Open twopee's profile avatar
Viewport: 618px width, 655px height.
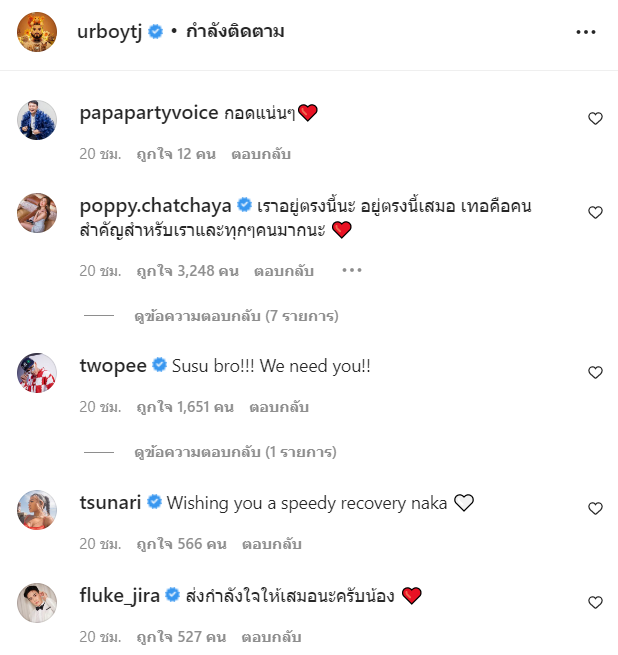pyautogui.click(x=37, y=373)
